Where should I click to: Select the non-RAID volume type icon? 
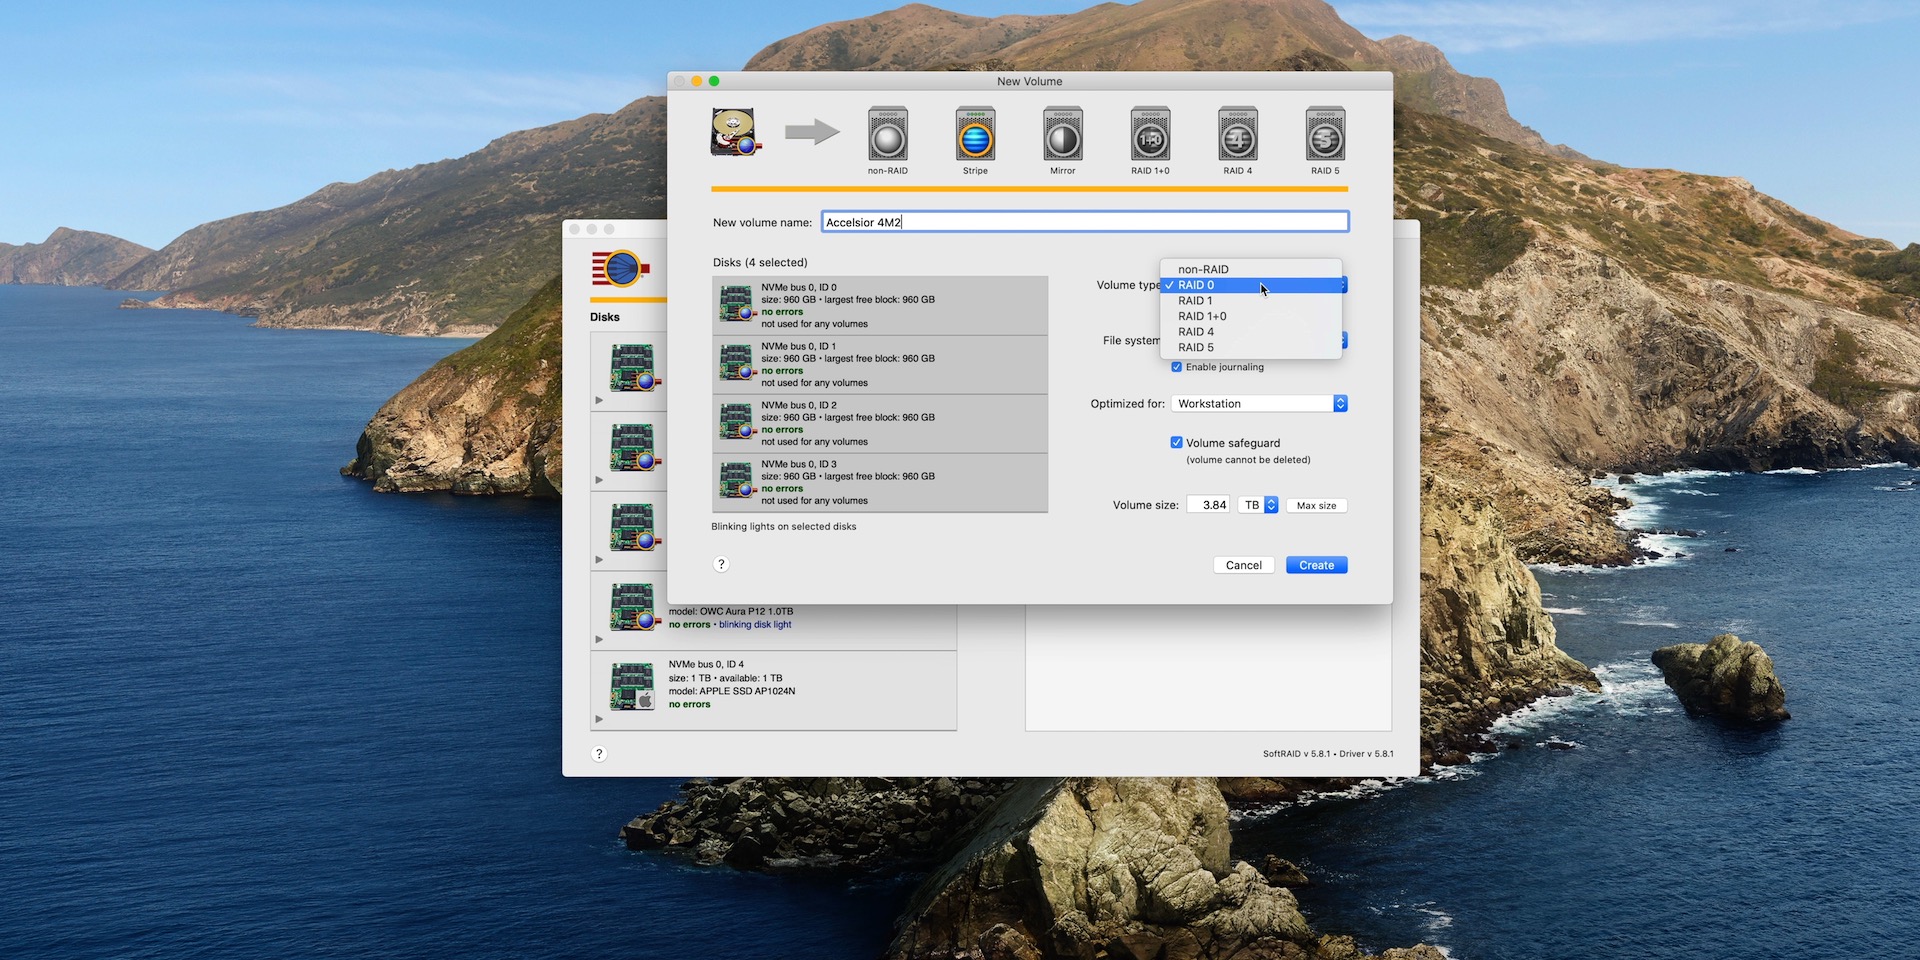click(887, 135)
